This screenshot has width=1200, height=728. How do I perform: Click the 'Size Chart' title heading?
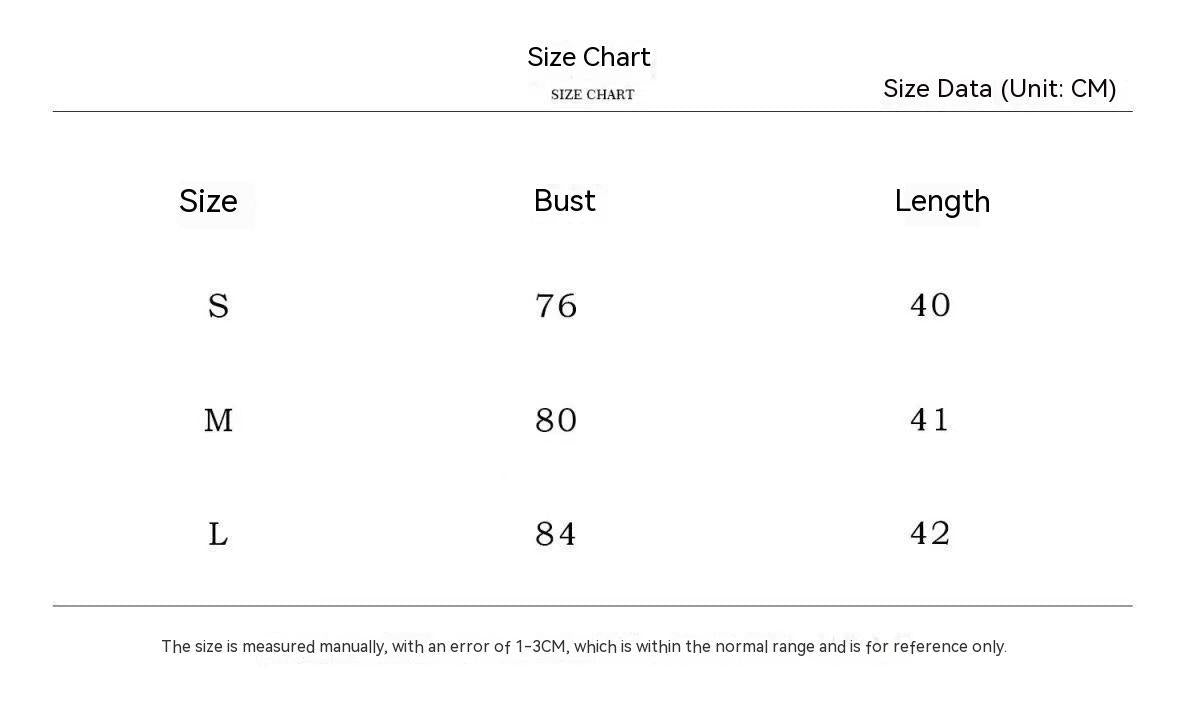click(x=589, y=57)
